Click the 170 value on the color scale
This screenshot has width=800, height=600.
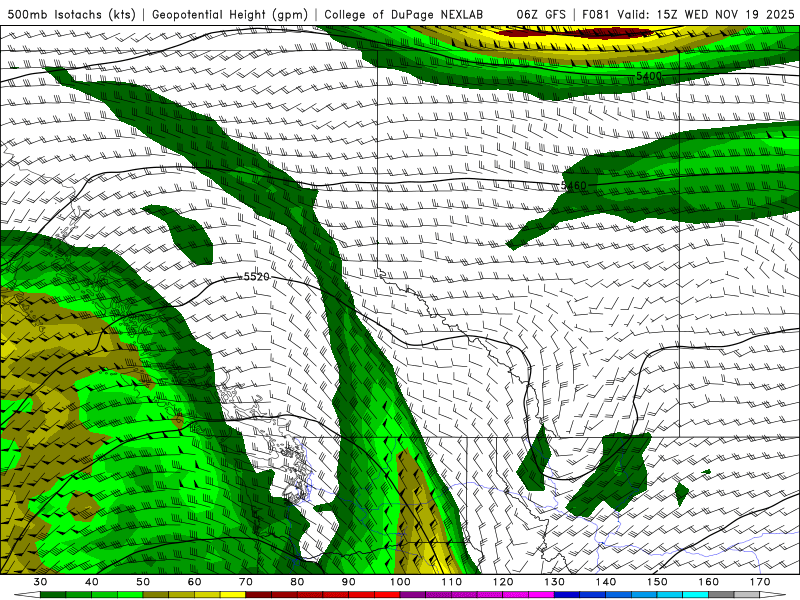[x=760, y=582]
